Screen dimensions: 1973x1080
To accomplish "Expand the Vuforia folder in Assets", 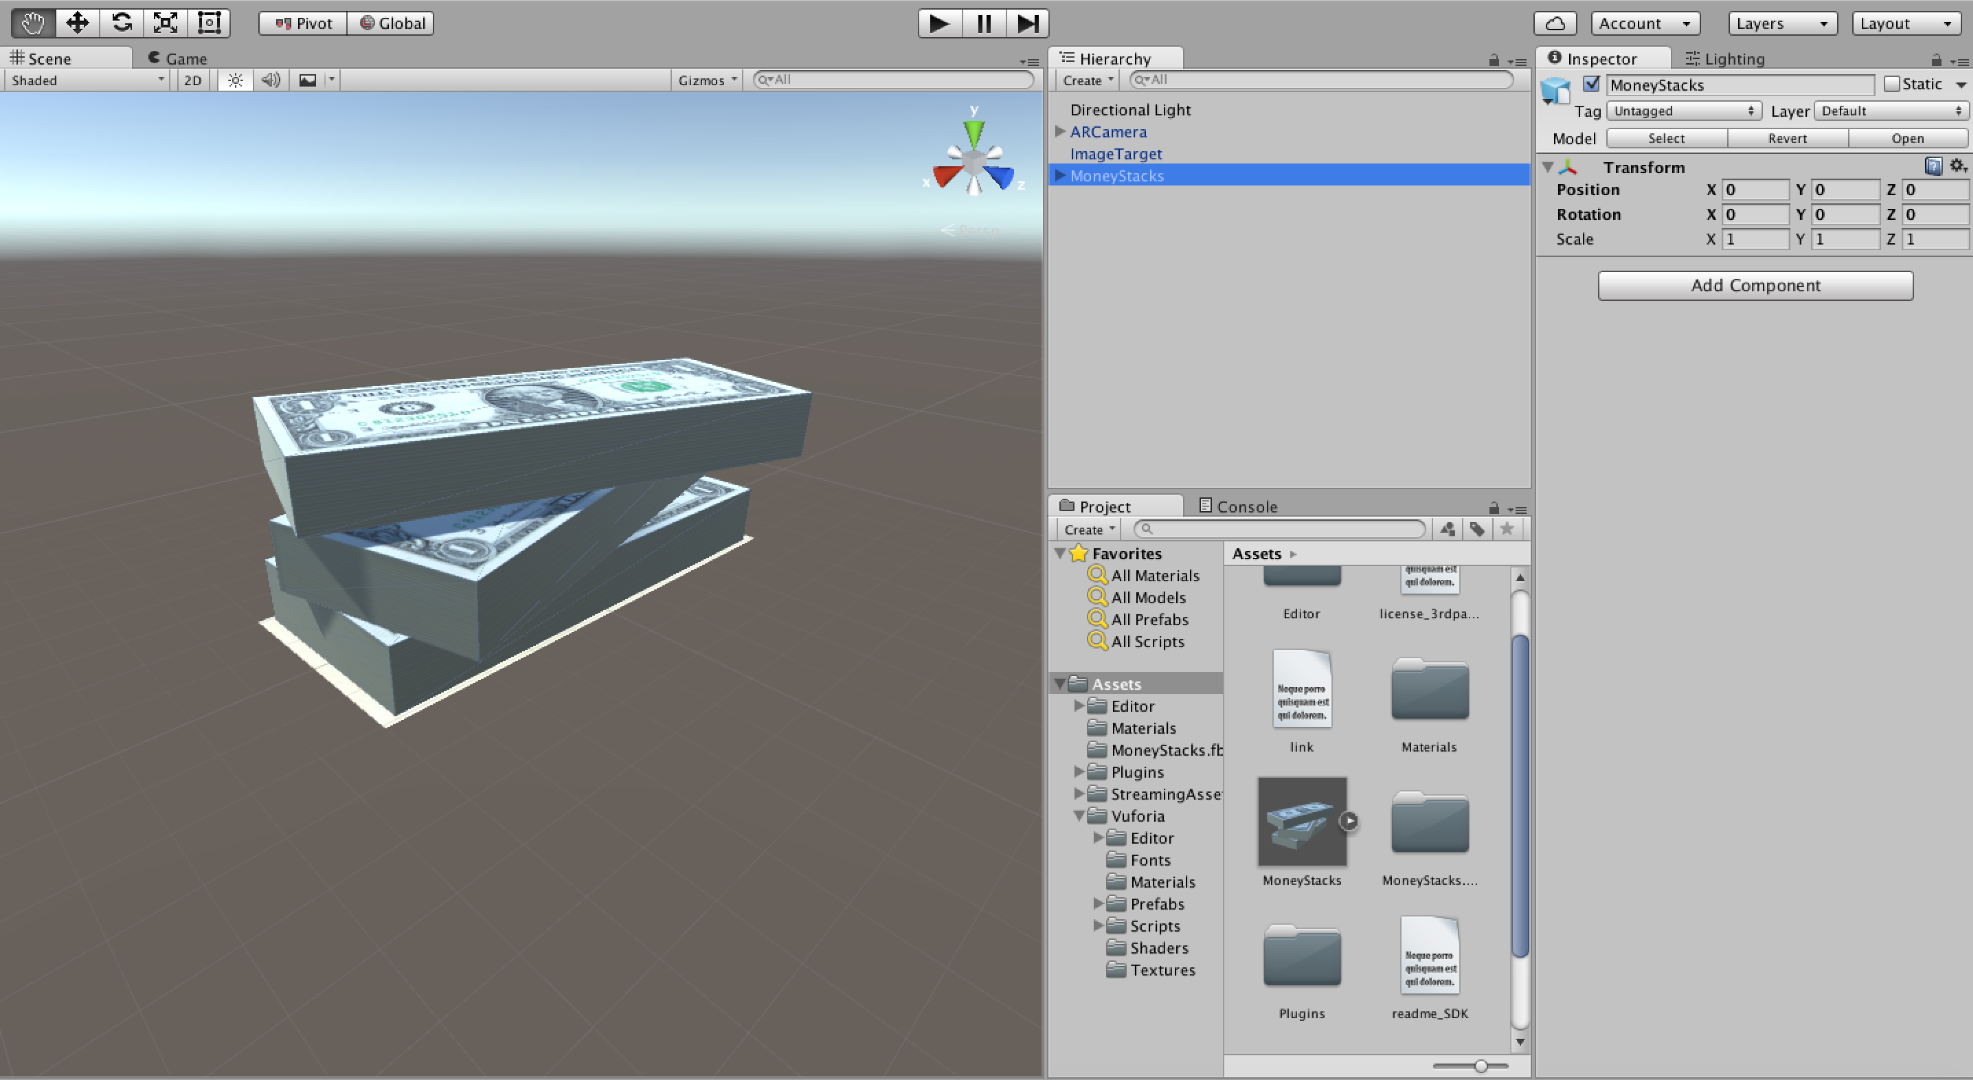I will tap(1077, 816).
